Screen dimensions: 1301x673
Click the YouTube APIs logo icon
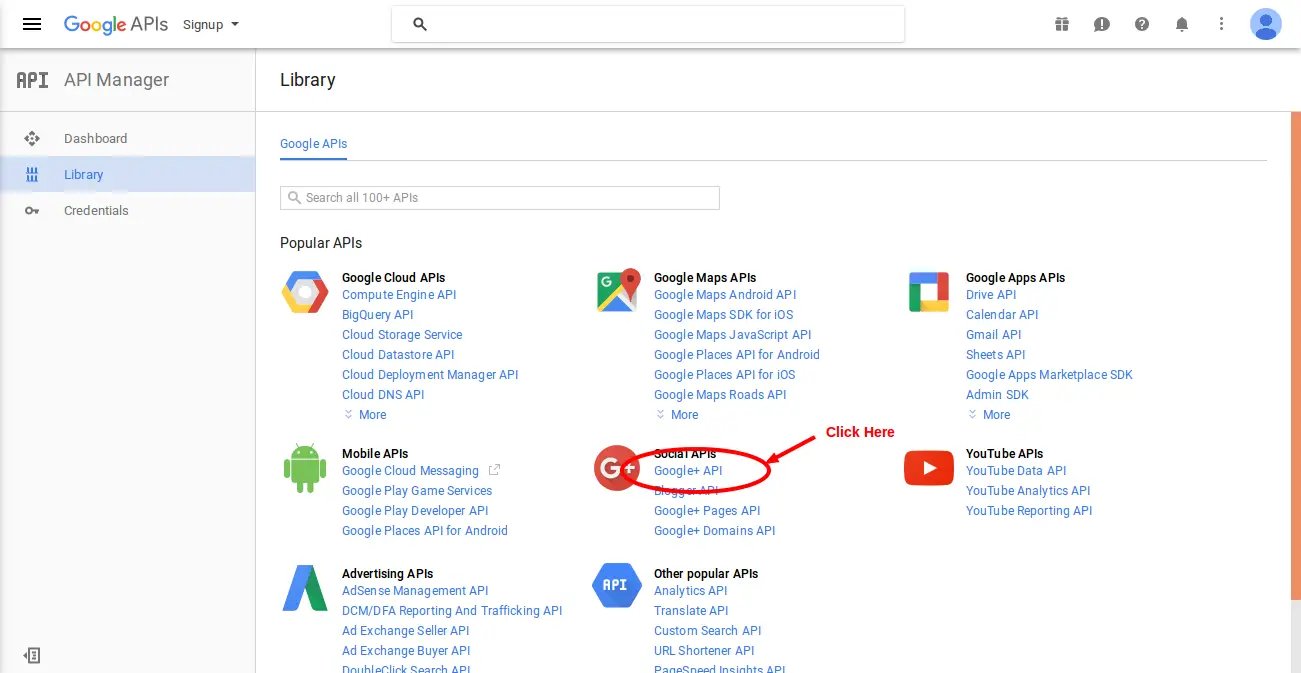point(928,468)
